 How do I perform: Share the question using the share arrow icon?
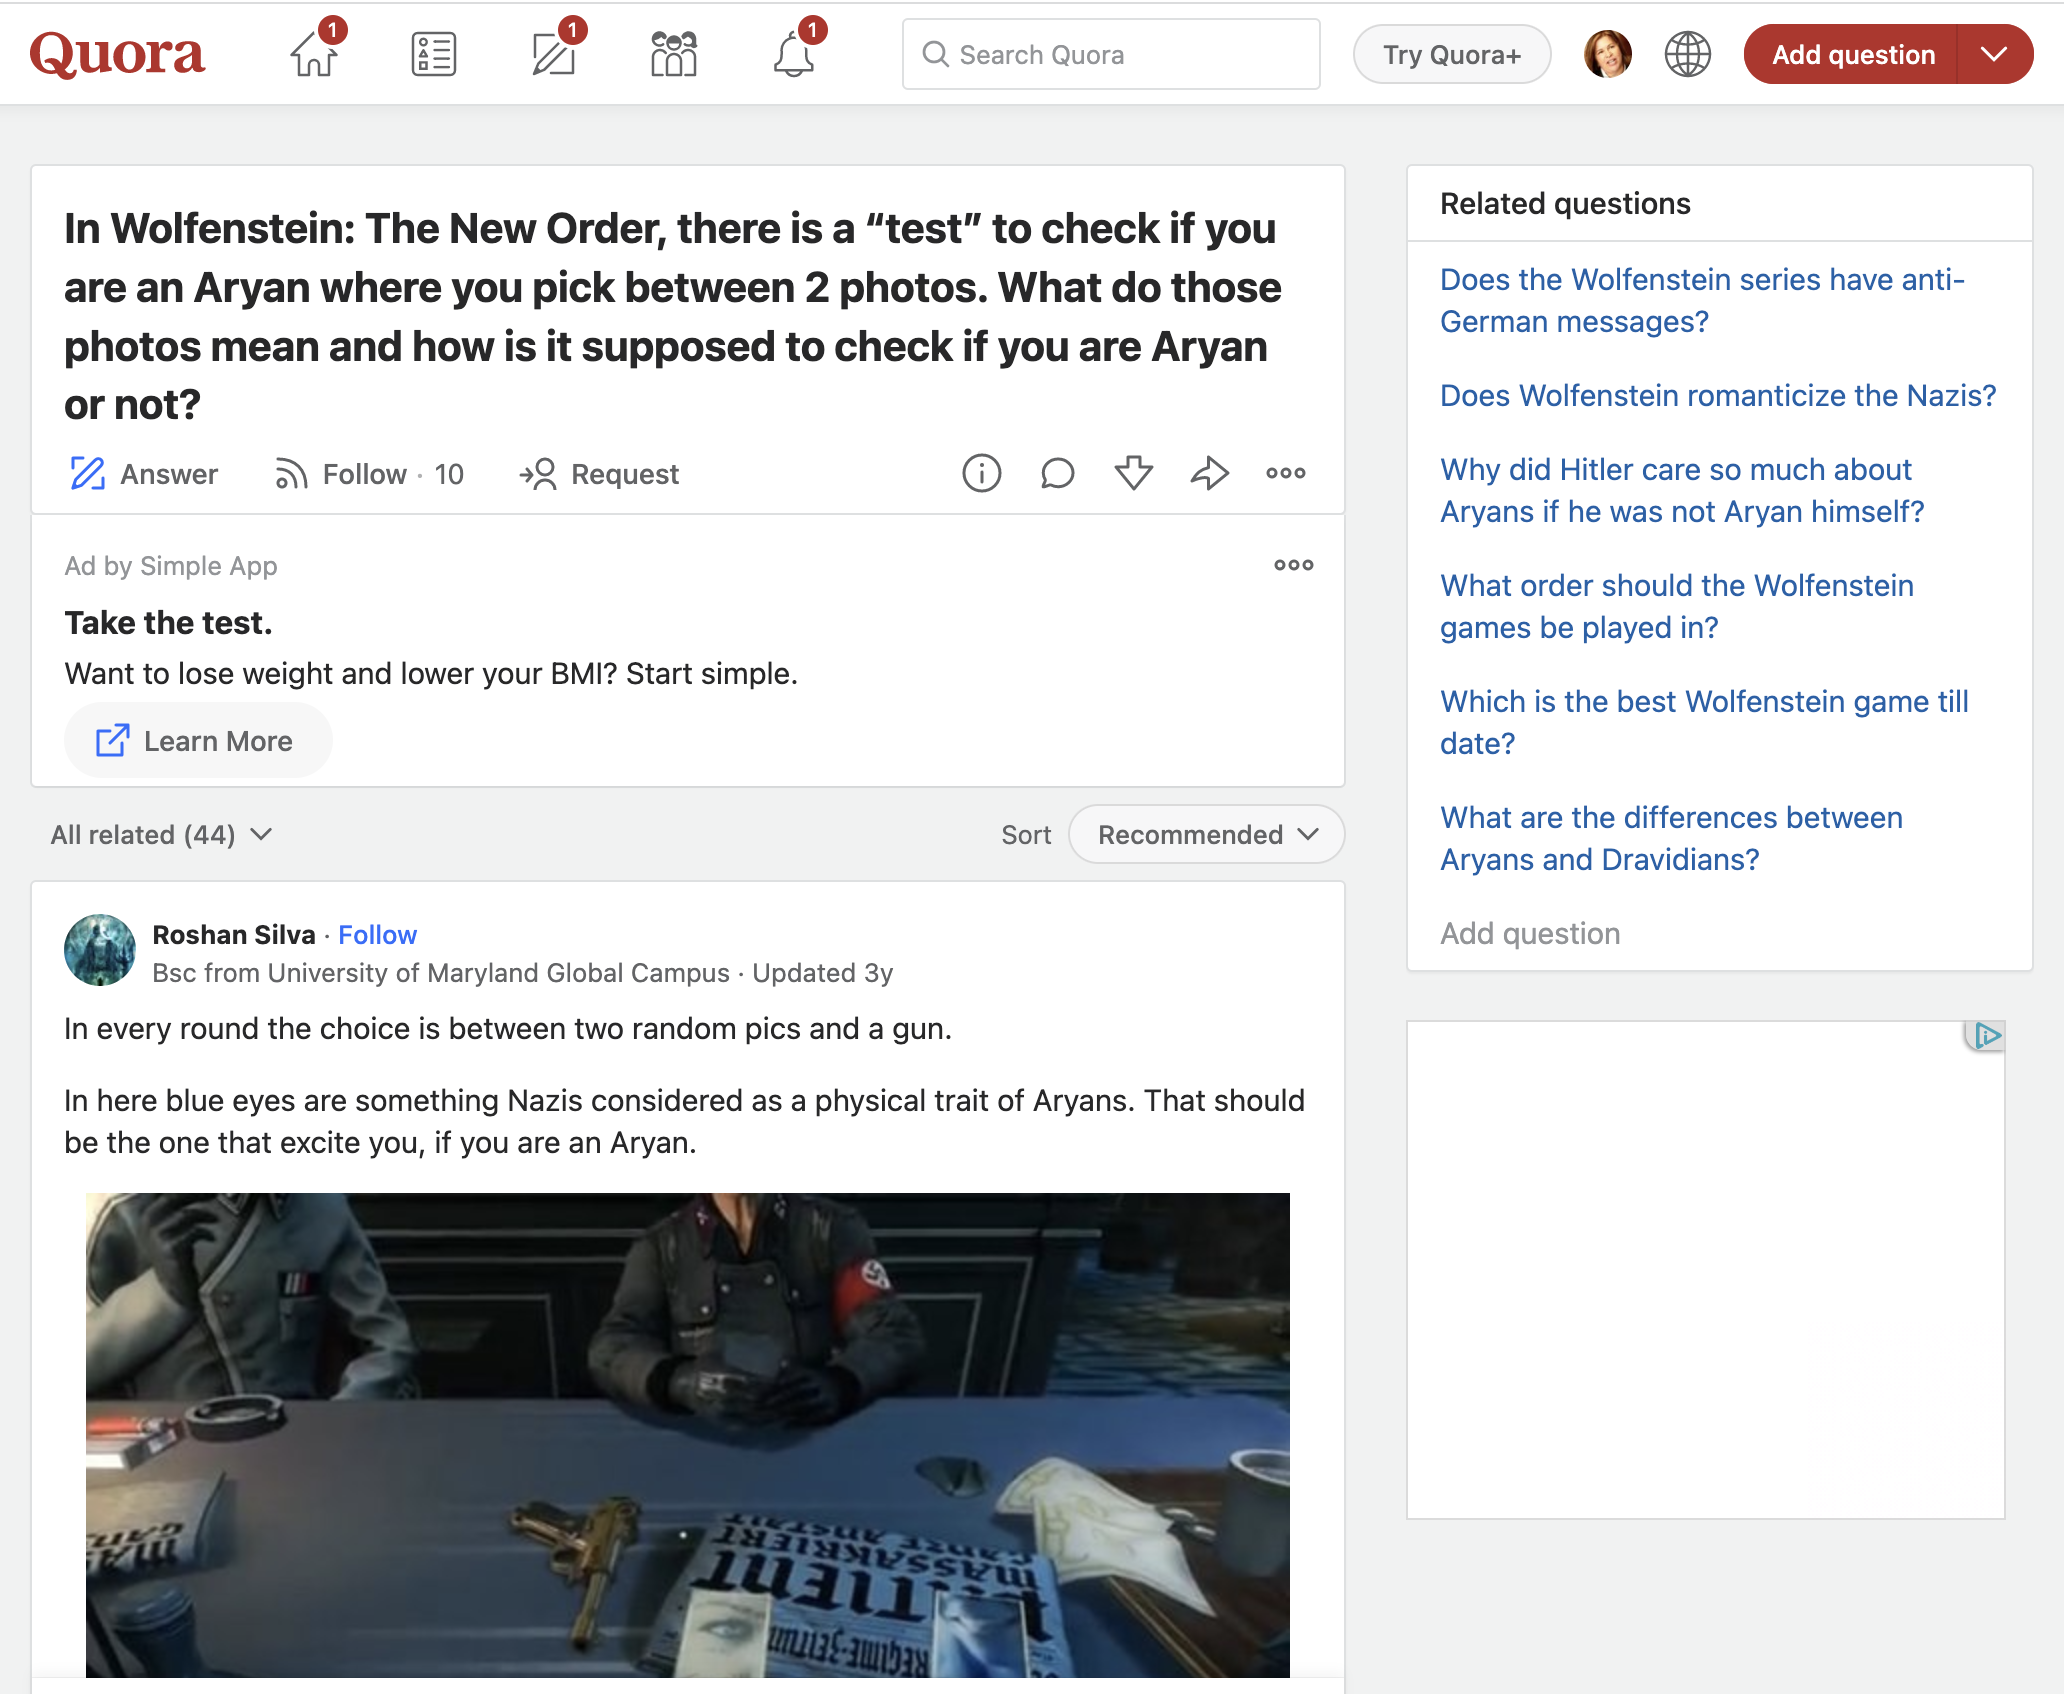coord(1209,473)
